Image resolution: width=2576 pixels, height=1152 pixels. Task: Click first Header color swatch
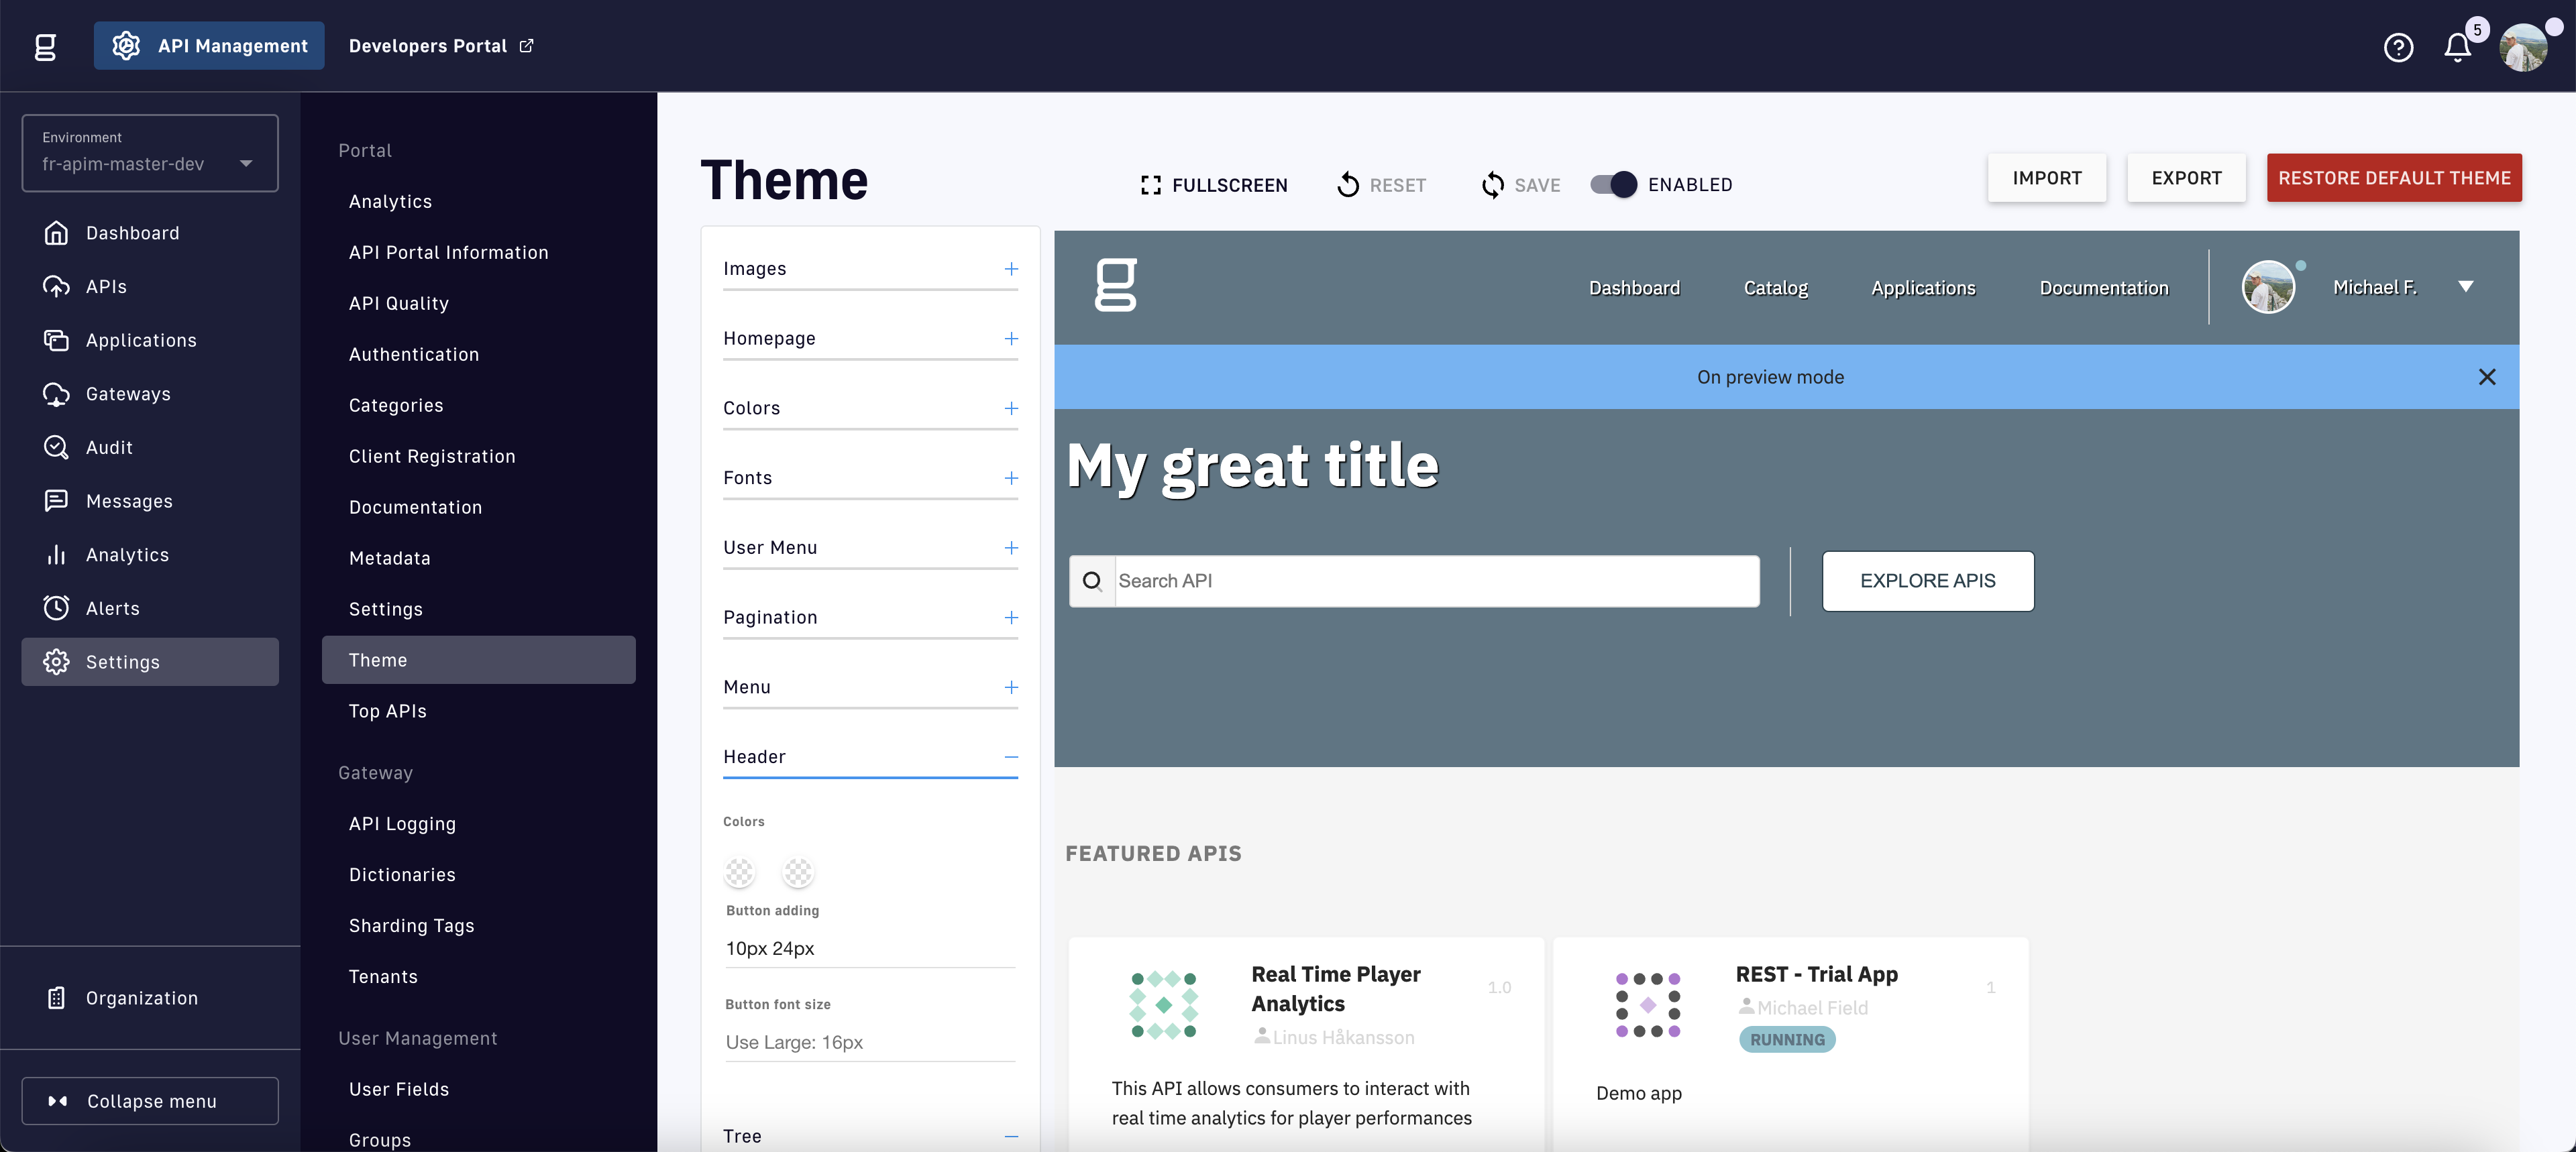pyautogui.click(x=739, y=872)
